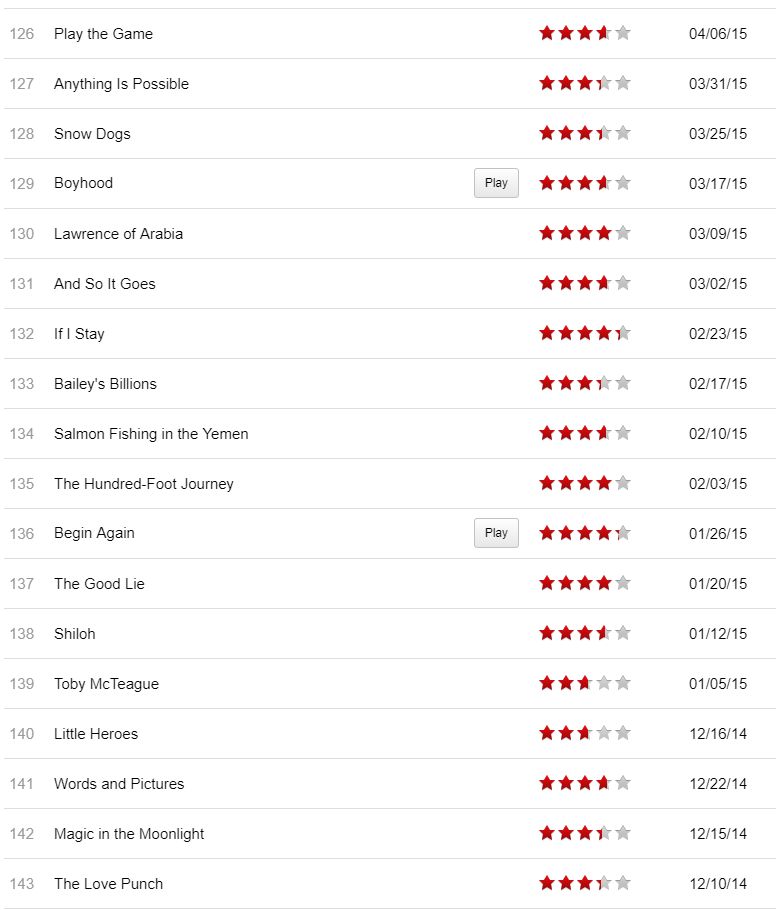Open the Magic in the Moonlight title
The height and width of the screenshot is (910, 776).
129,834
